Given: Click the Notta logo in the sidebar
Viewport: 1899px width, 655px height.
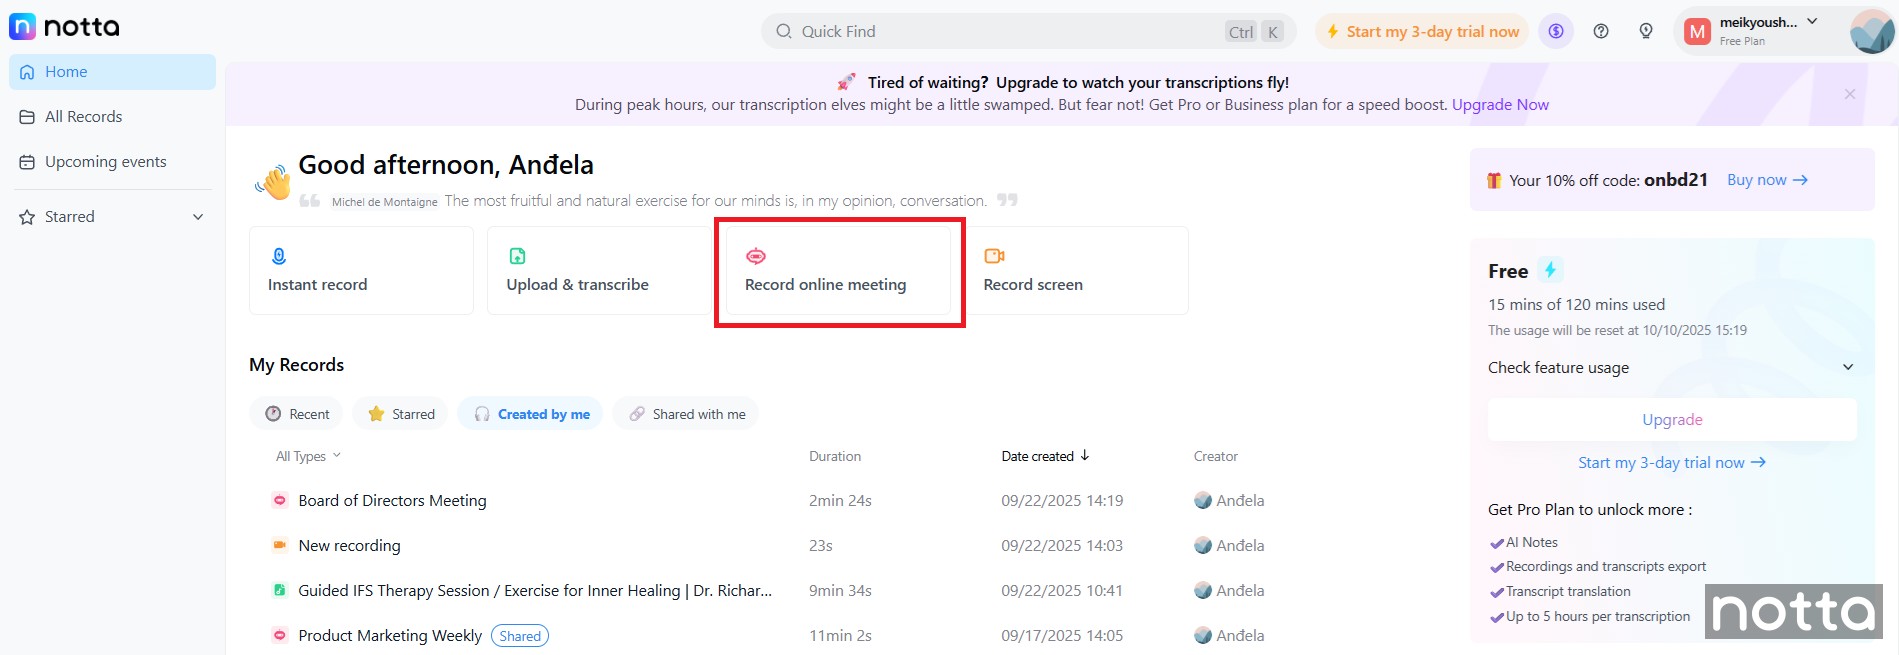Looking at the screenshot, I should pos(64,26).
